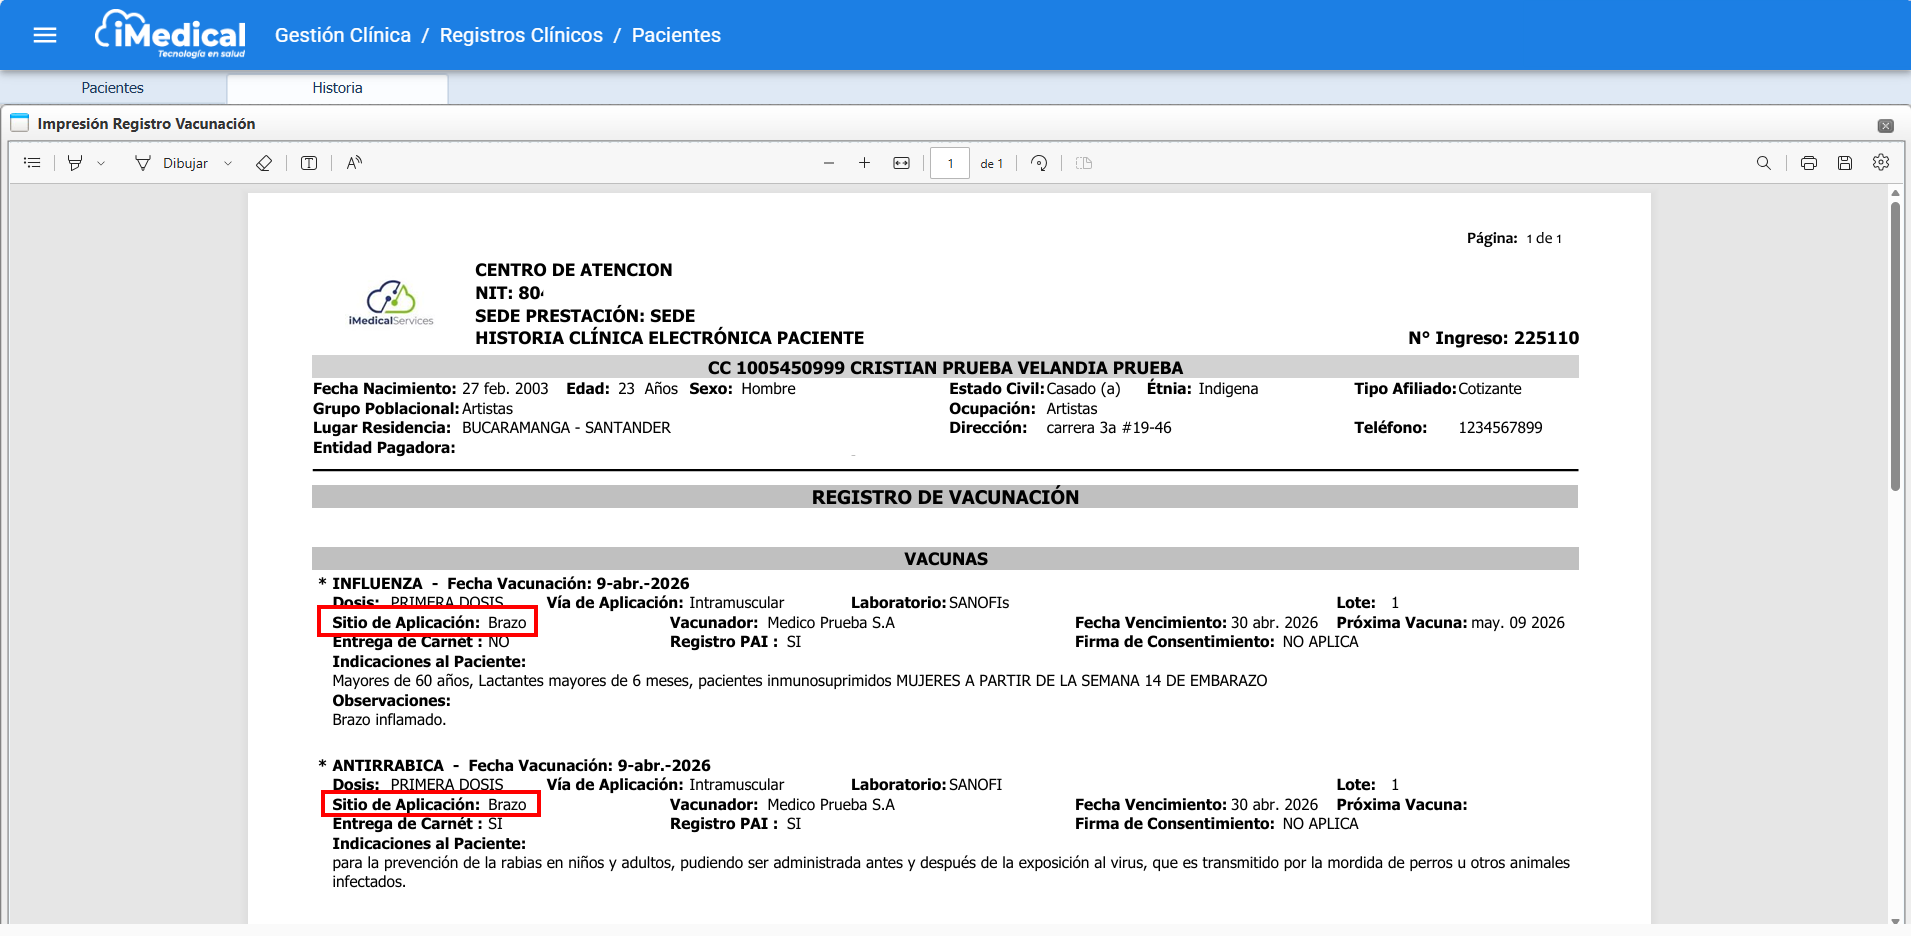Open the hamburger navigation menu
This screenshot has height=936, width=1911.
pyautogui.click(x=45, y=36)
